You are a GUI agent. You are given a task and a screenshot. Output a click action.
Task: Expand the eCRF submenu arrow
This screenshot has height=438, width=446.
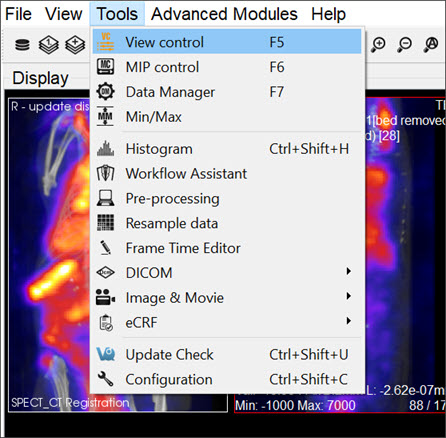click(x=348, y=321)
